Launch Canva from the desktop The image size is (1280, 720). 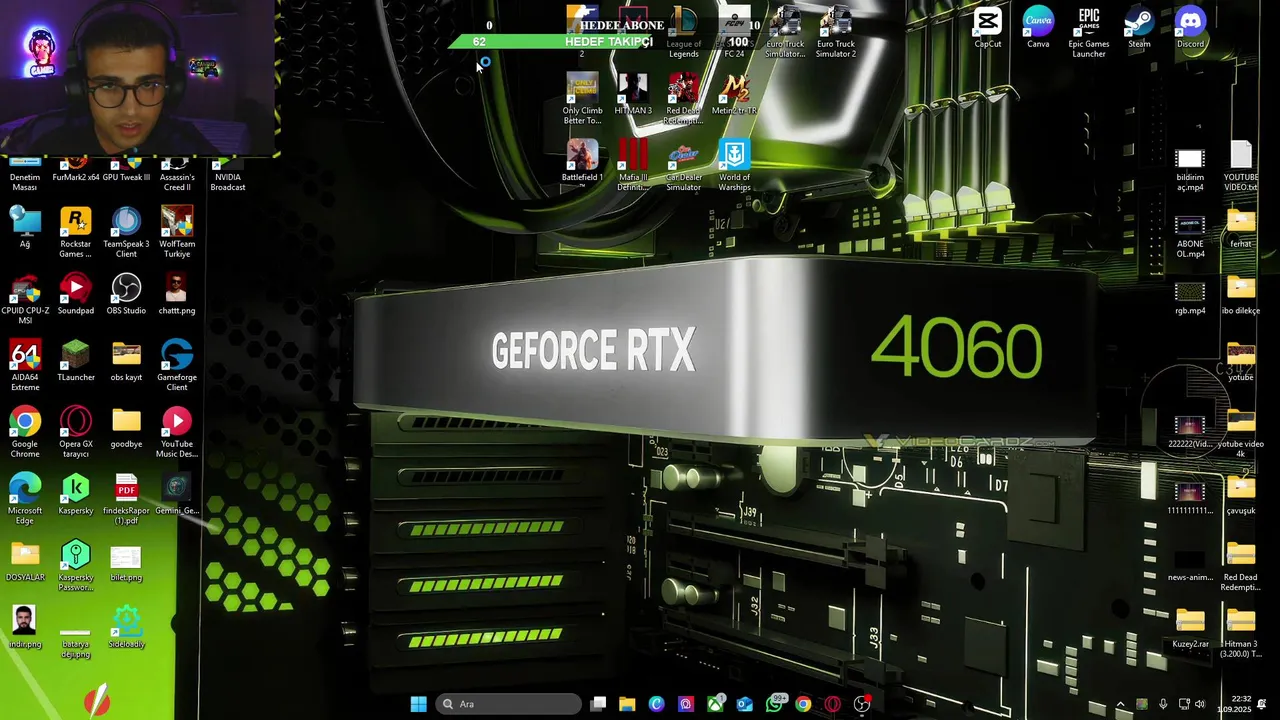pos(1038,28)
